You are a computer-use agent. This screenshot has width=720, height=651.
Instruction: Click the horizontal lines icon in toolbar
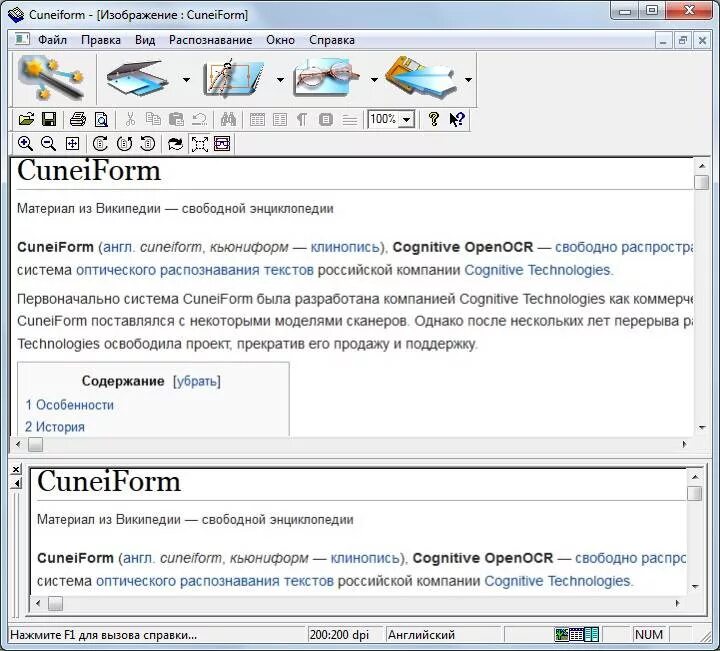(x=349, y=120)
